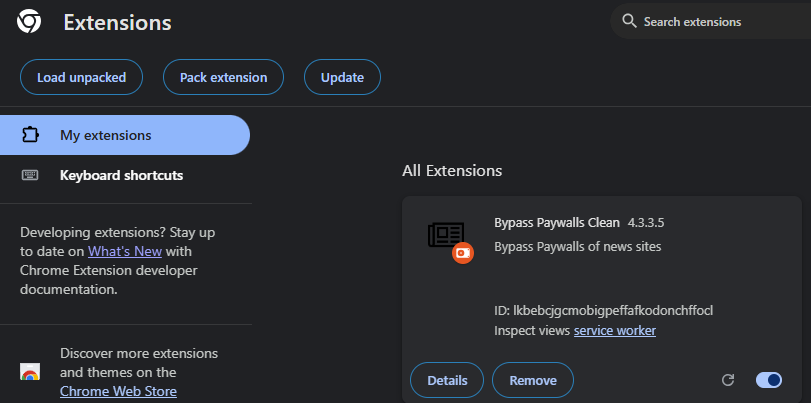Open the My extensions section

coord(125,135)
